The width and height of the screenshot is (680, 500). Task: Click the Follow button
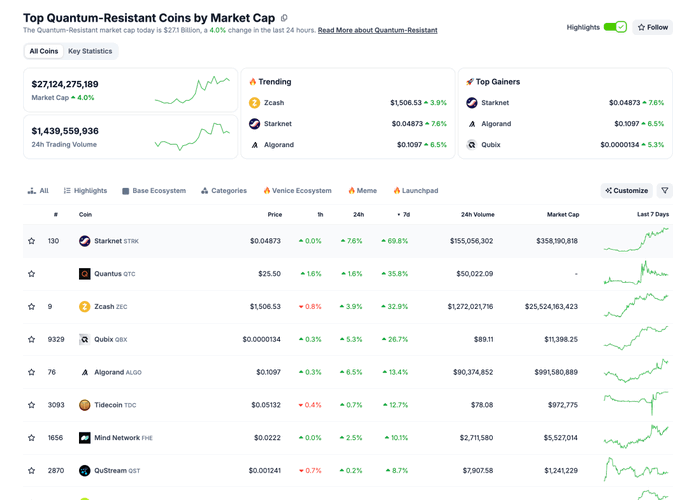(653, 27)
